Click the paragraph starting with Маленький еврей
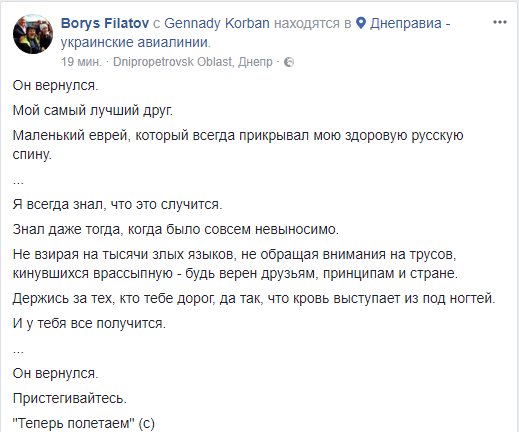This screenshot has height=432, width=519. 238,145
